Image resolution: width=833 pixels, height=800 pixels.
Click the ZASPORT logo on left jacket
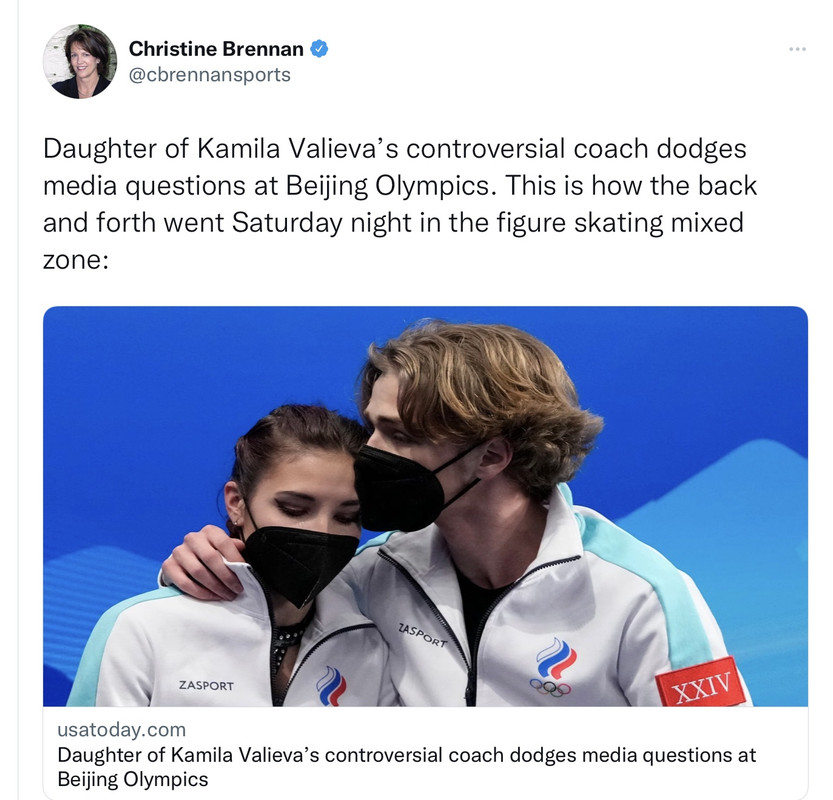(206, 685)
